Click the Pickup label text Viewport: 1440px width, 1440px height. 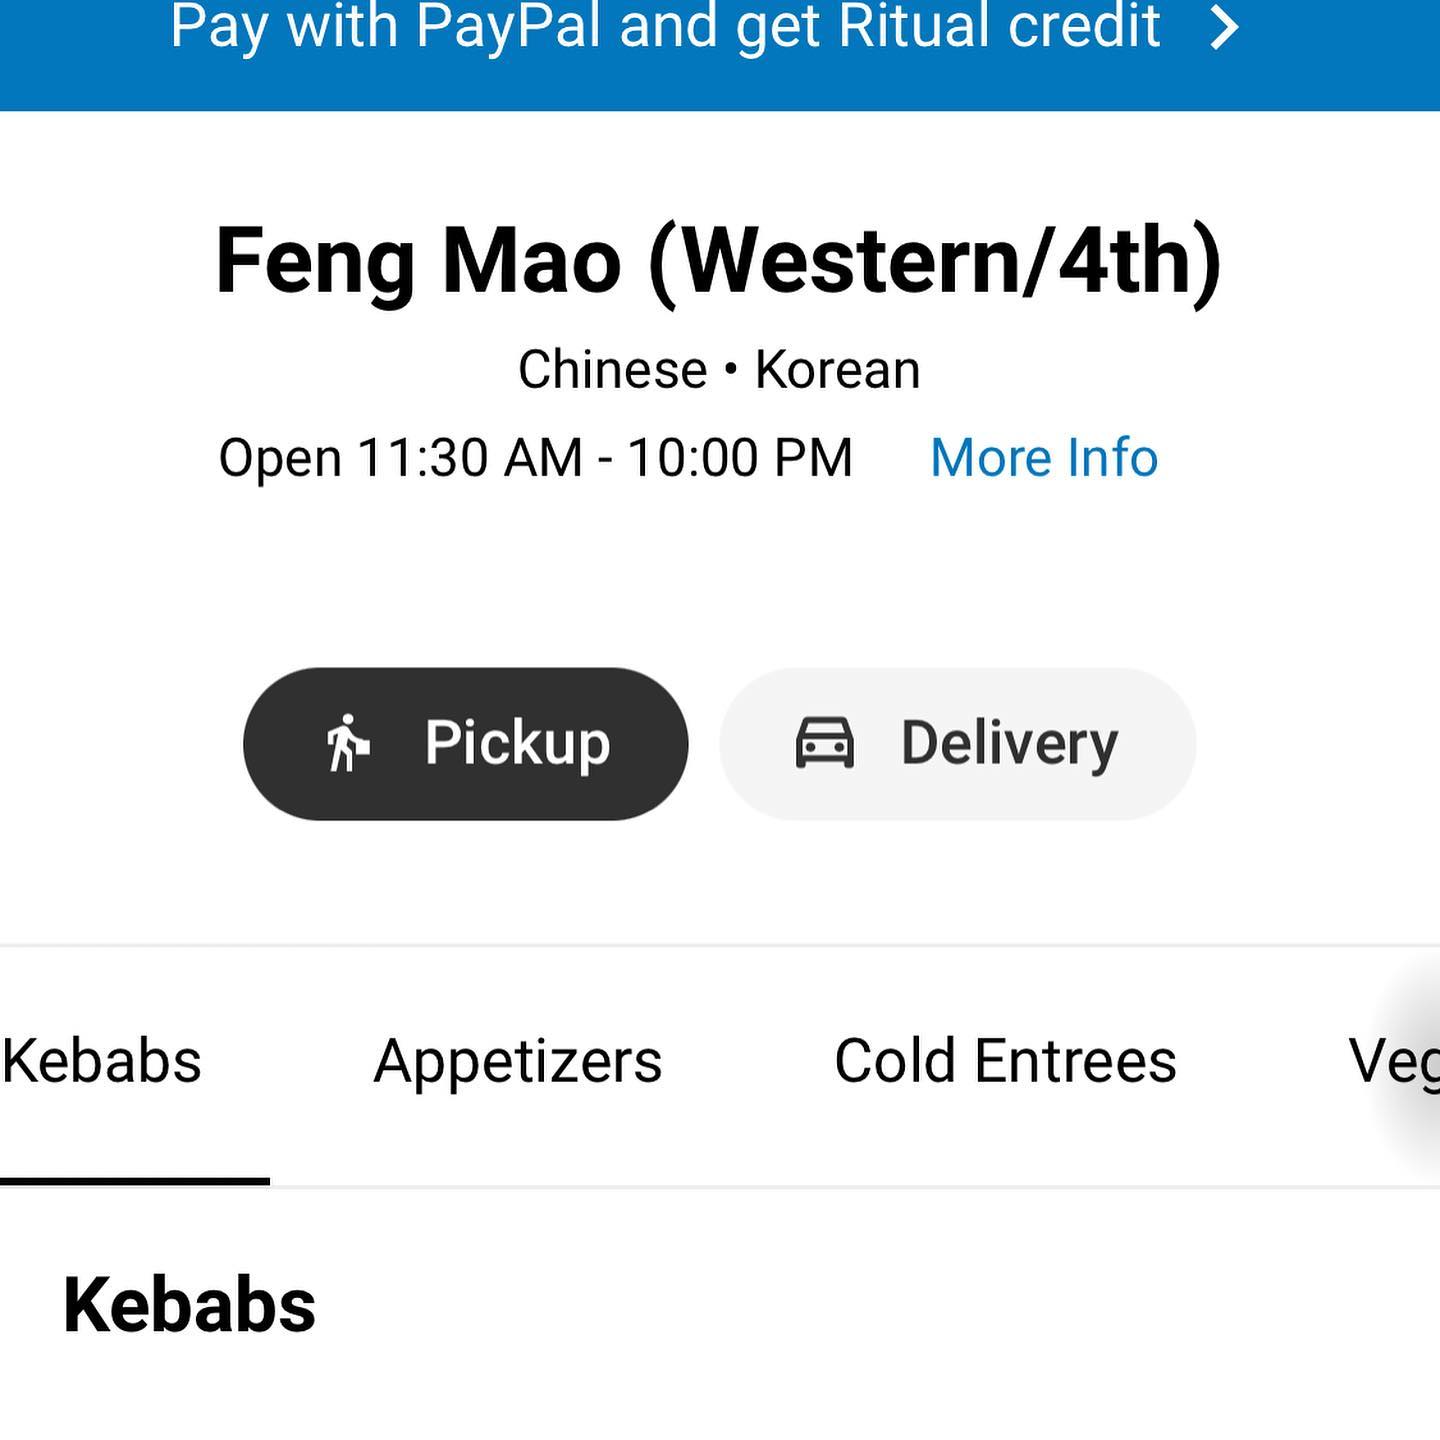(517, 744)
